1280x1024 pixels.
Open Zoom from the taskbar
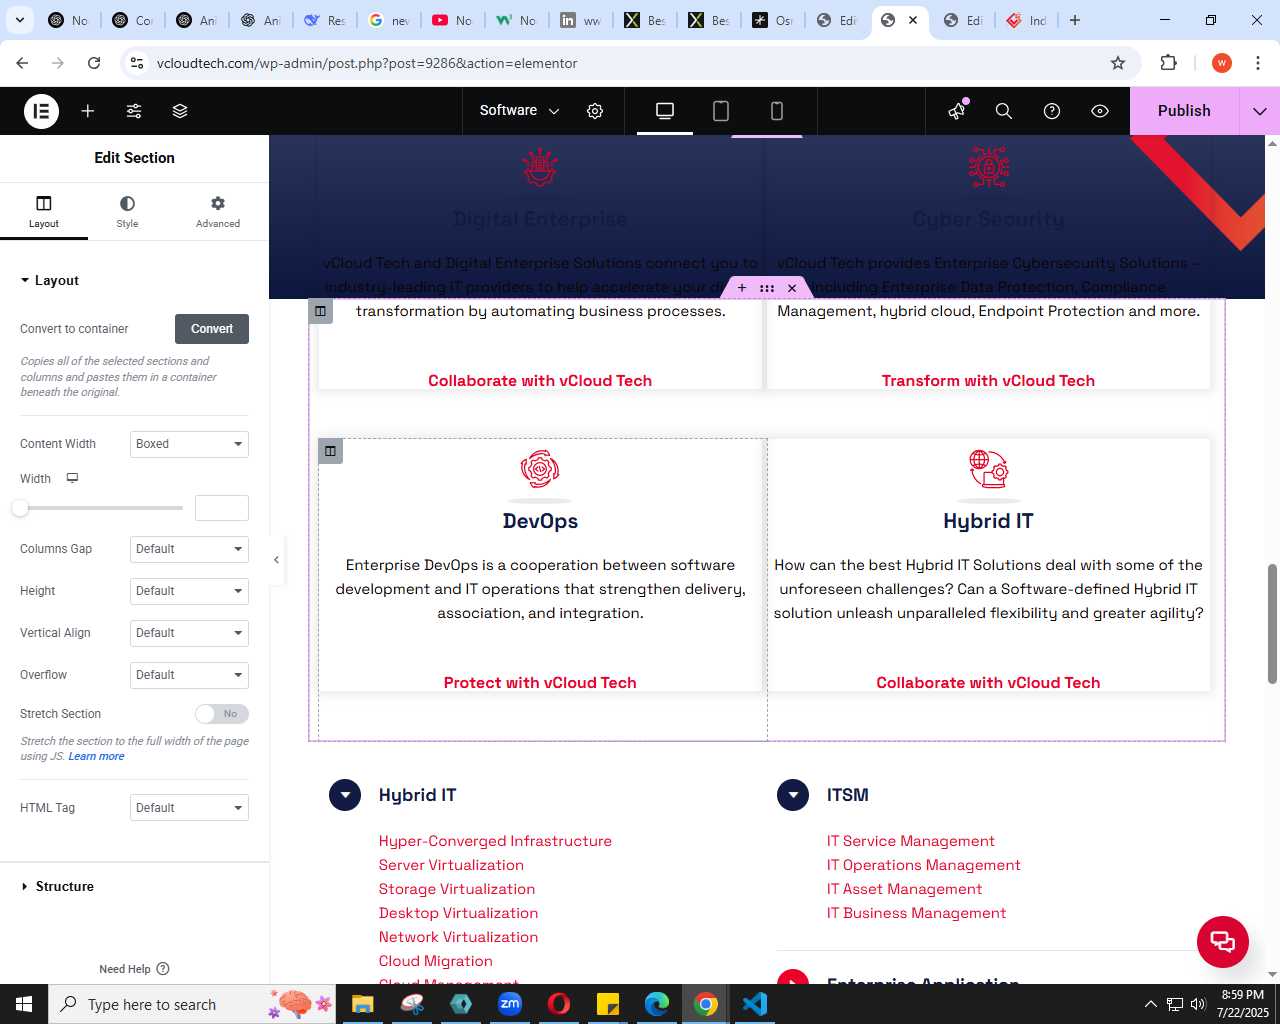point(510,1004)
